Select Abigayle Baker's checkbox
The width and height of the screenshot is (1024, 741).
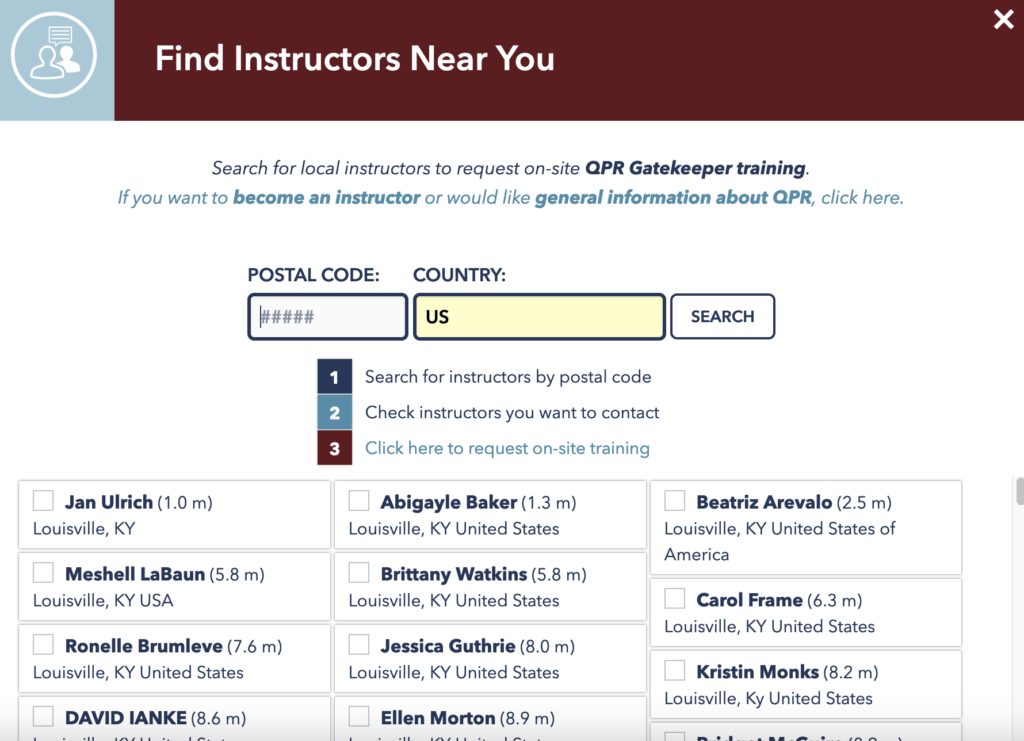[359, 501]
